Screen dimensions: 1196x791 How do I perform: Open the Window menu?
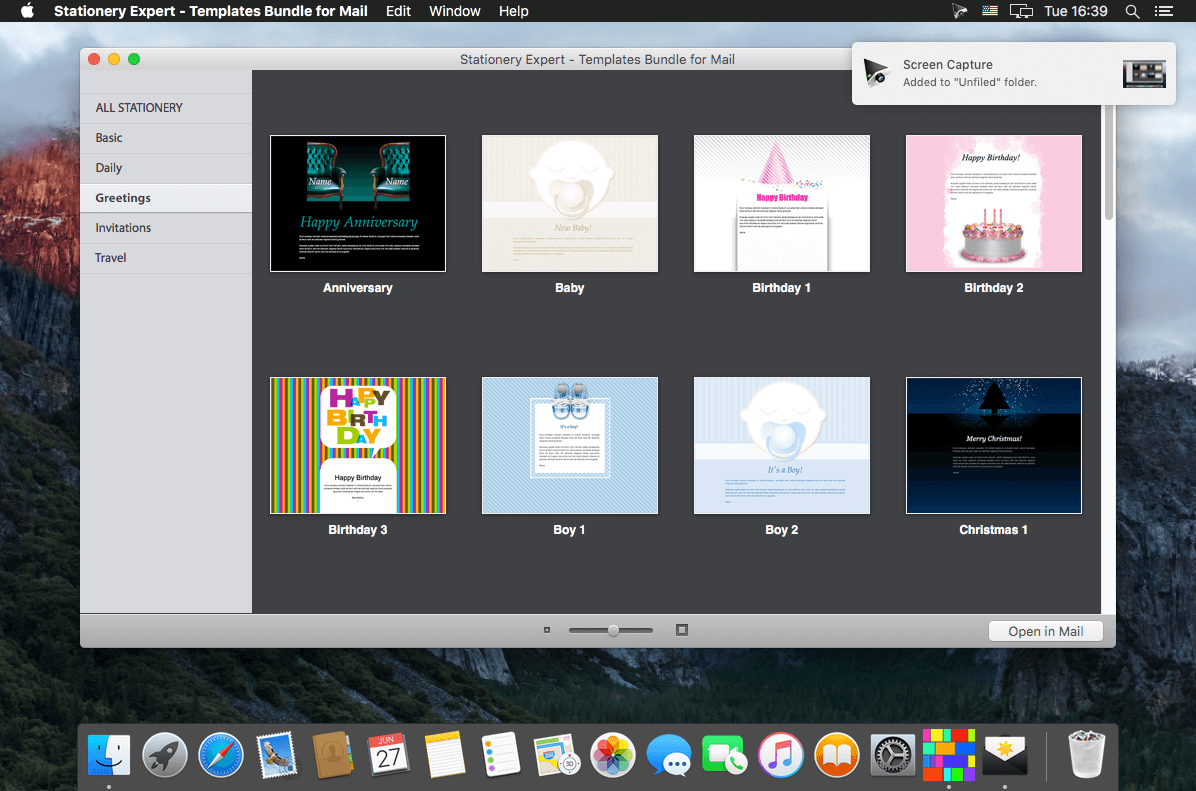455,11
